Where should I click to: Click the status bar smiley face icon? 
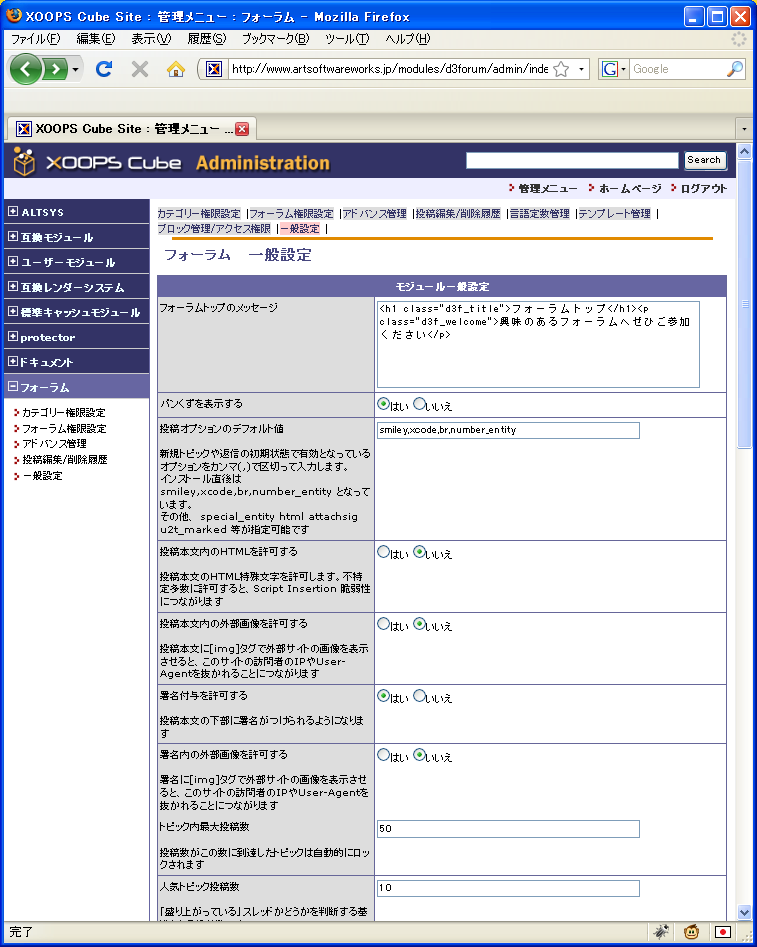click(691, 932)
